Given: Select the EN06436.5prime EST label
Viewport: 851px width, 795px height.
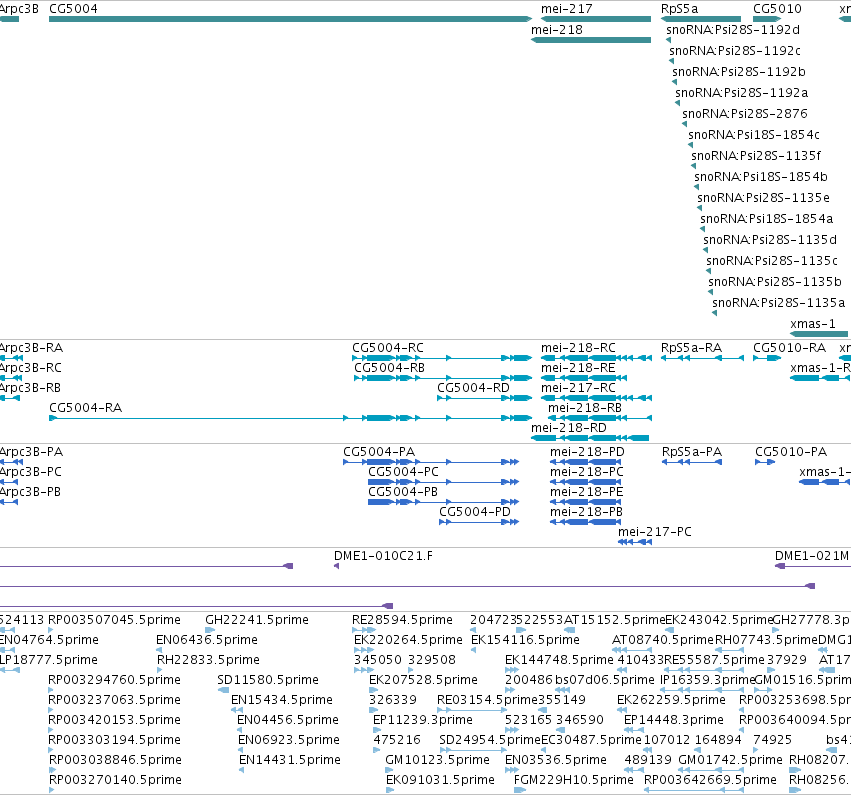Looking at the screenshot, I should click(x=206, y=640).
